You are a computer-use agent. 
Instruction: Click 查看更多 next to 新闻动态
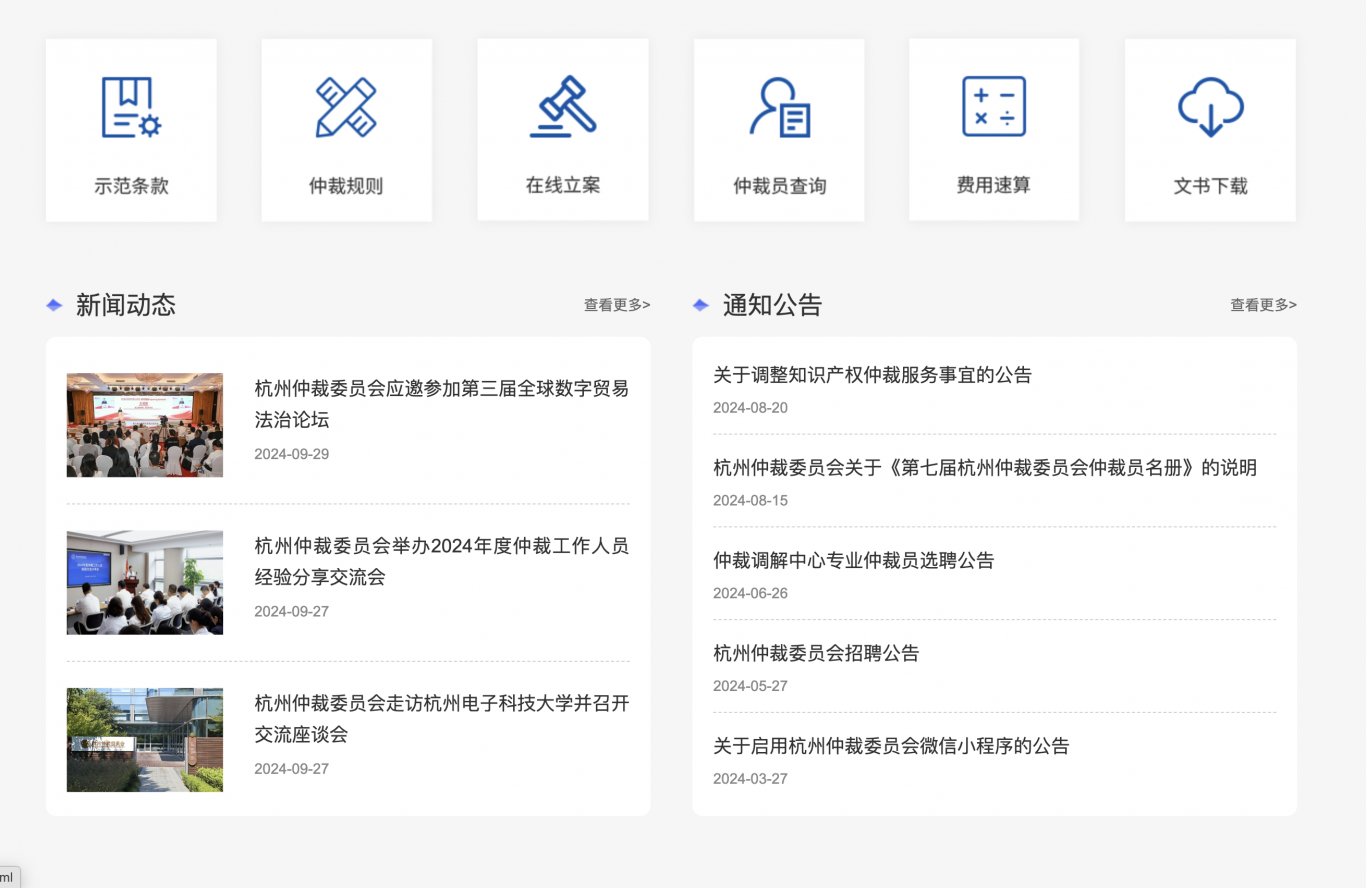(617, 305)
